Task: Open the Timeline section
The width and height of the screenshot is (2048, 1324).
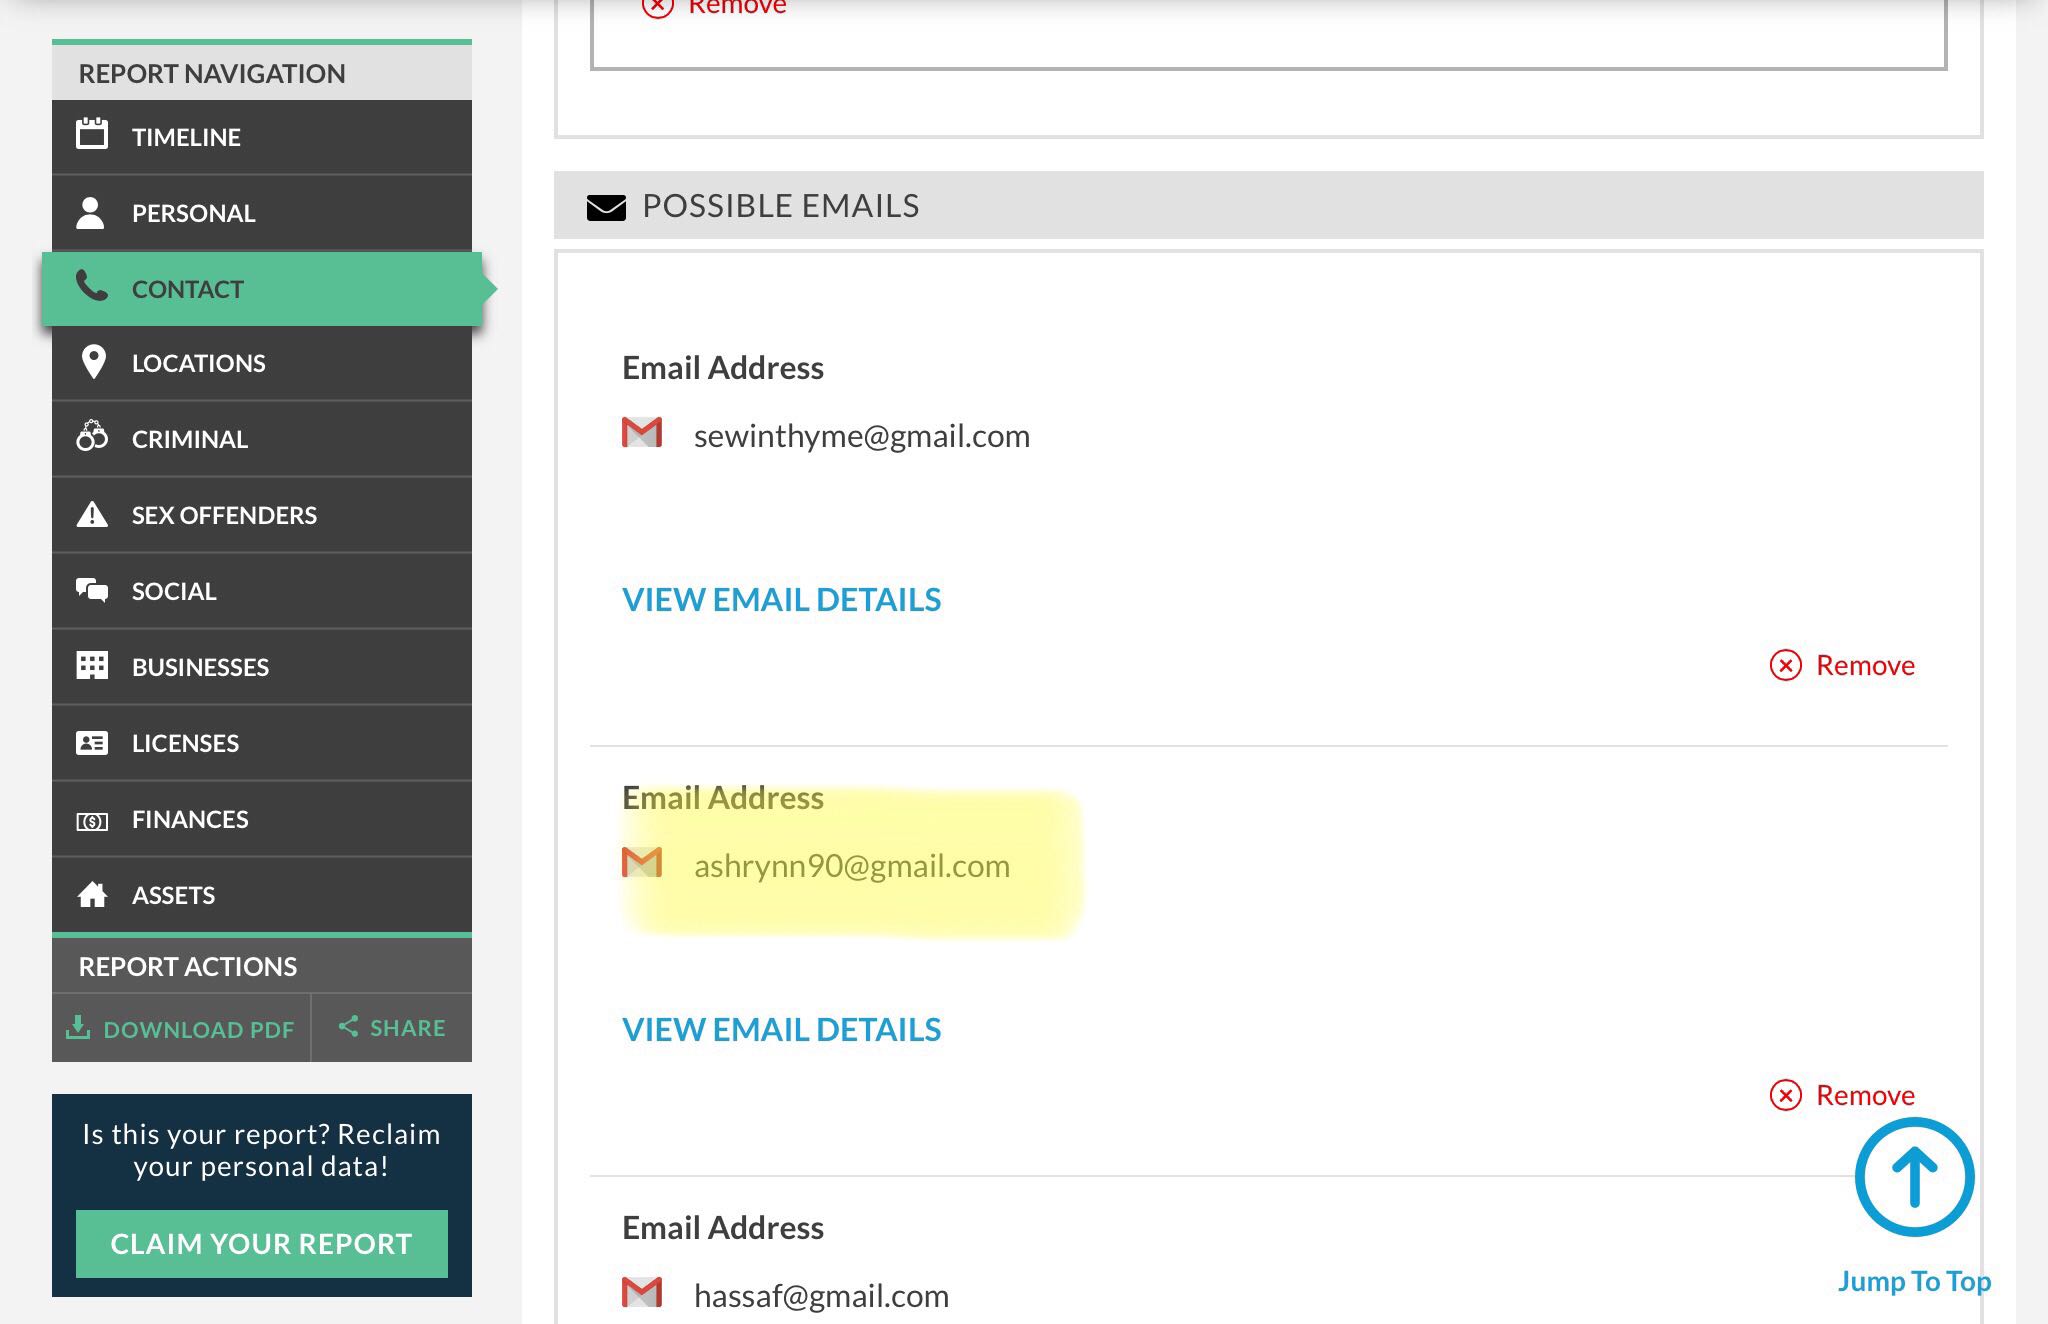Action: pos(262,137)
